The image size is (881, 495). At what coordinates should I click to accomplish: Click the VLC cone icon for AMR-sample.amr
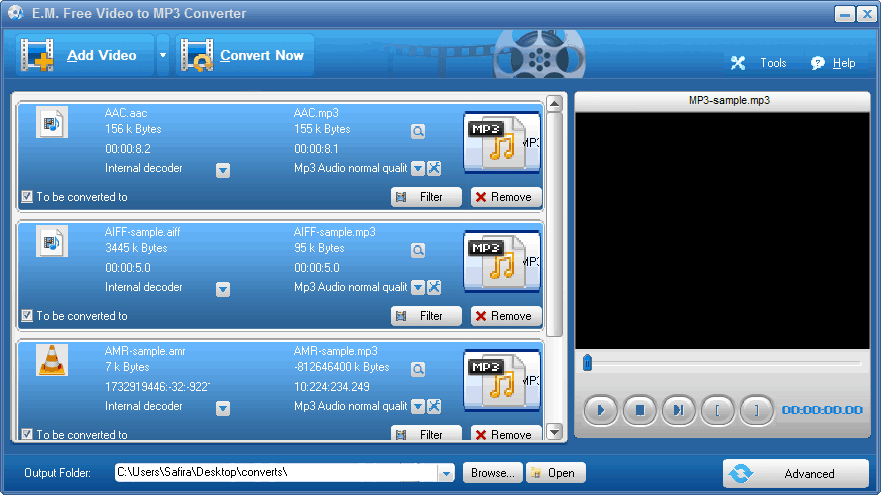pyautogui.click(x=52, y=360)
